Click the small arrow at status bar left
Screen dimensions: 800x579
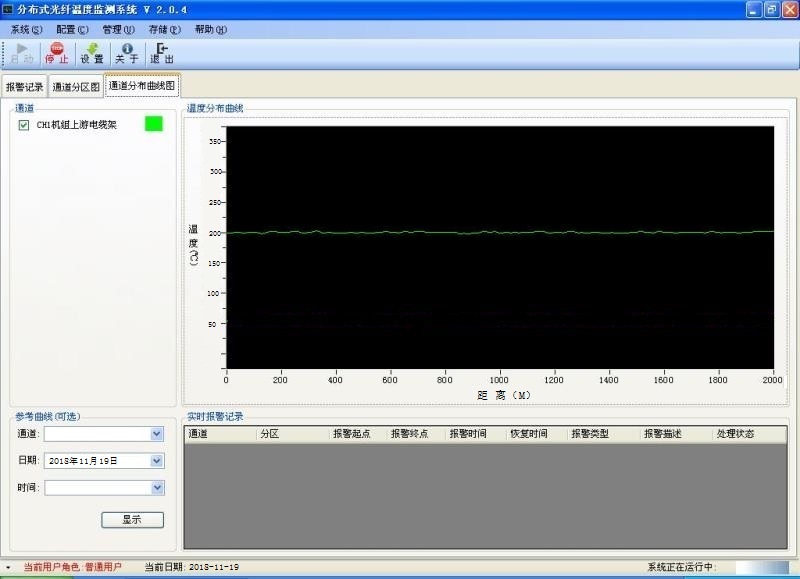pos(8,568)
